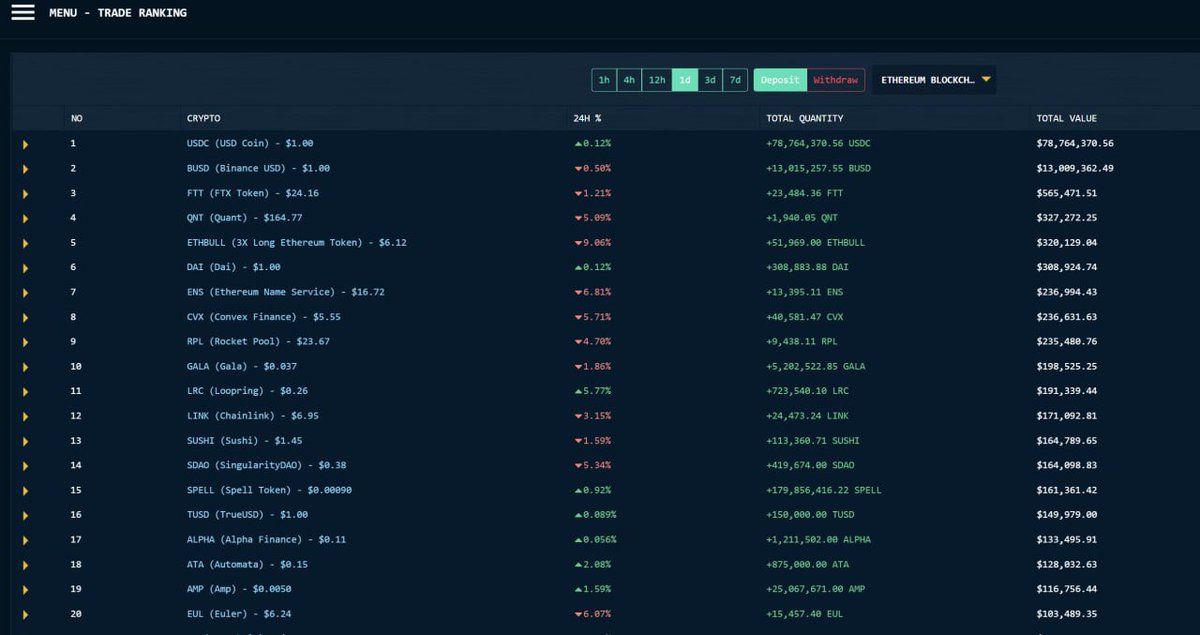
Task: Click total value $13,009,362.49
Action: pos(1075,168)
